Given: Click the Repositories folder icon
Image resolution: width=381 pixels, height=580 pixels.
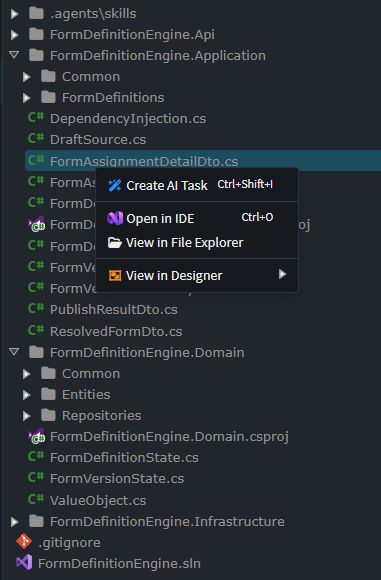Looking at the screenshot, I should tap(48, 415).
